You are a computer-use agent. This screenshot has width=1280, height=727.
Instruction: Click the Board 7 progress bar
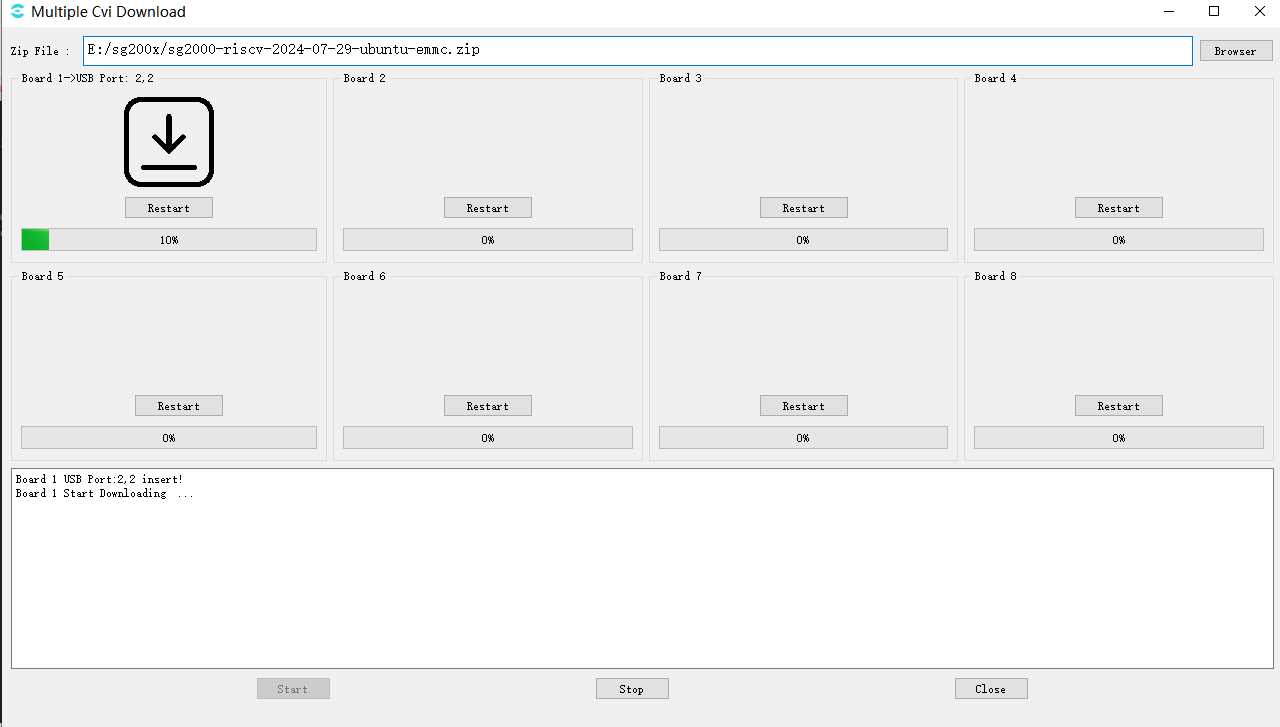803,438
